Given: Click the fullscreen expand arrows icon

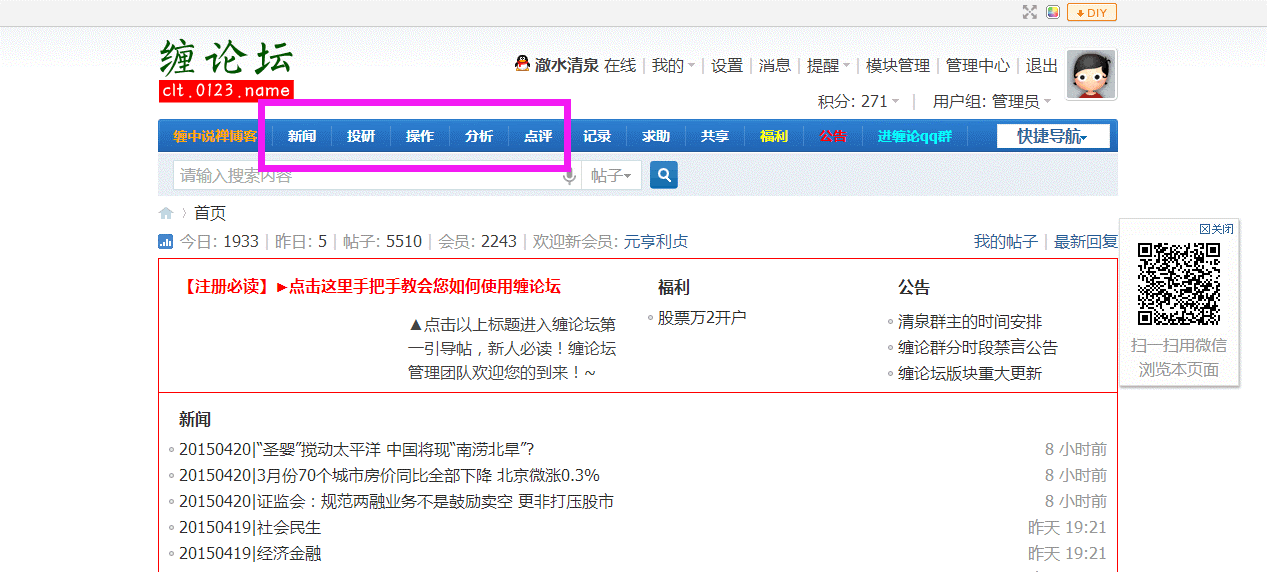Looking at the screenshot, I should click(1030, 12).
